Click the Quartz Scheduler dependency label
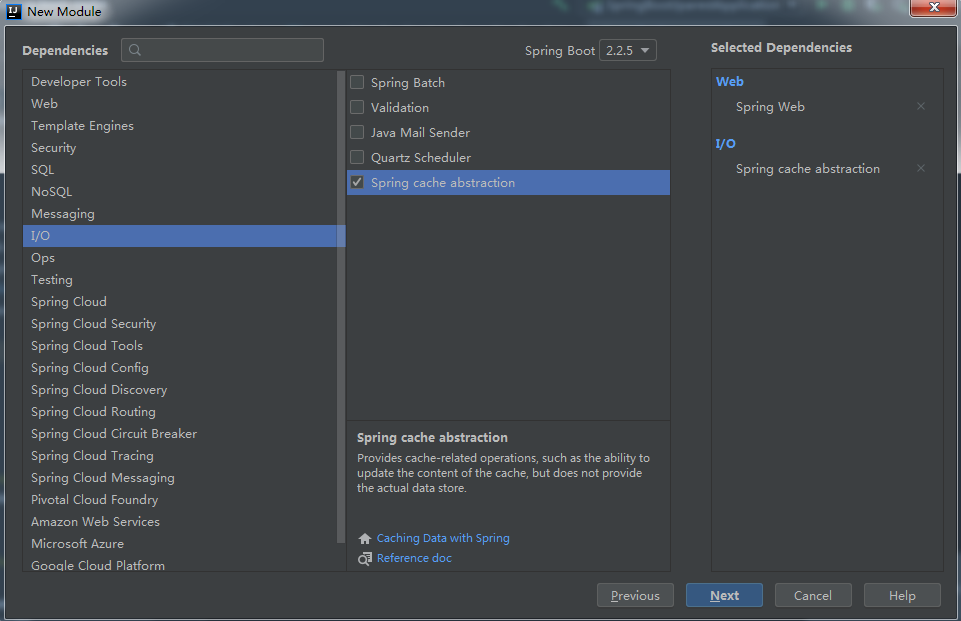The image size is (961, 621). [x=420, y=158]
